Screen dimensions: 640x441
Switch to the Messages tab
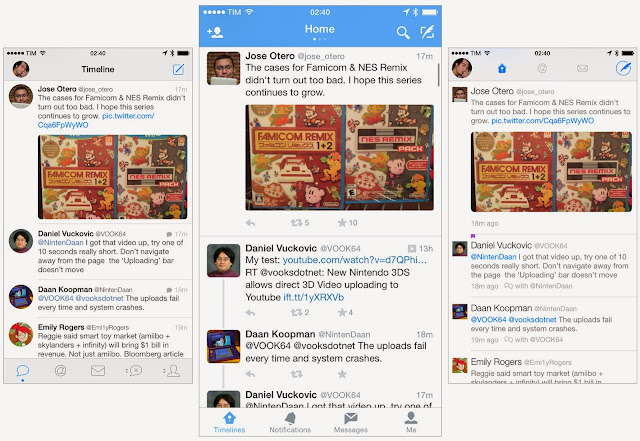tap(351, 423)
